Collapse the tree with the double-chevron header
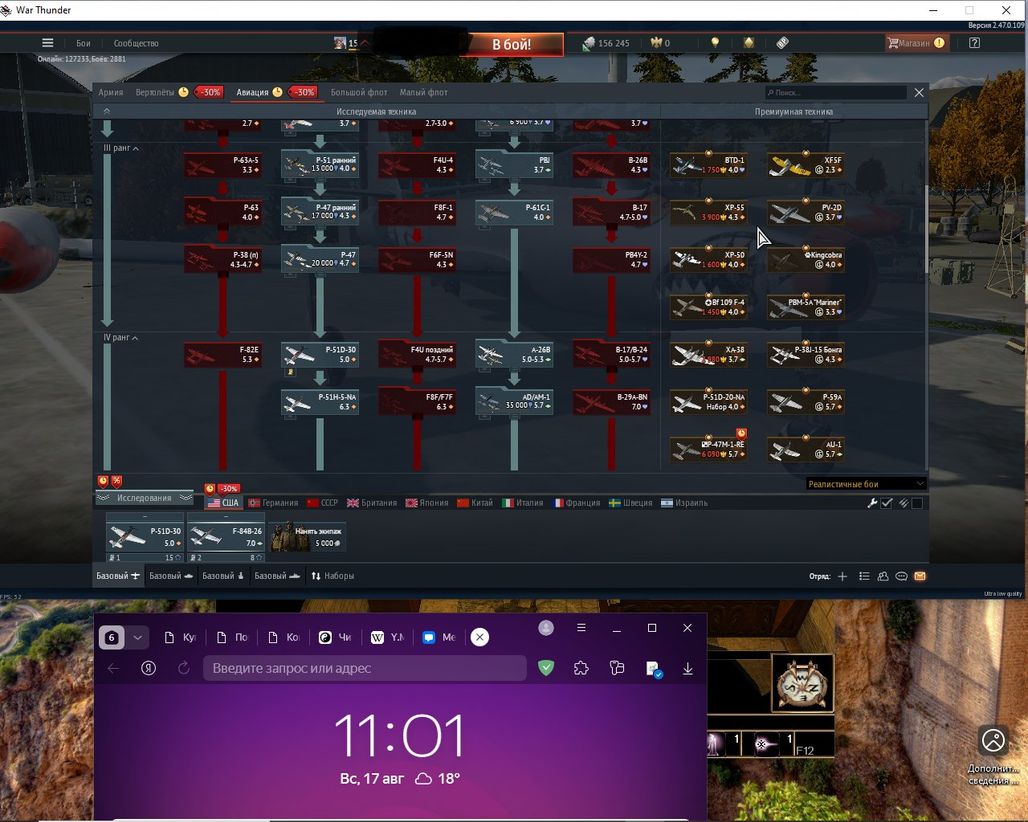The width and height of the screenshot is (1028, 822). [107, 111]
